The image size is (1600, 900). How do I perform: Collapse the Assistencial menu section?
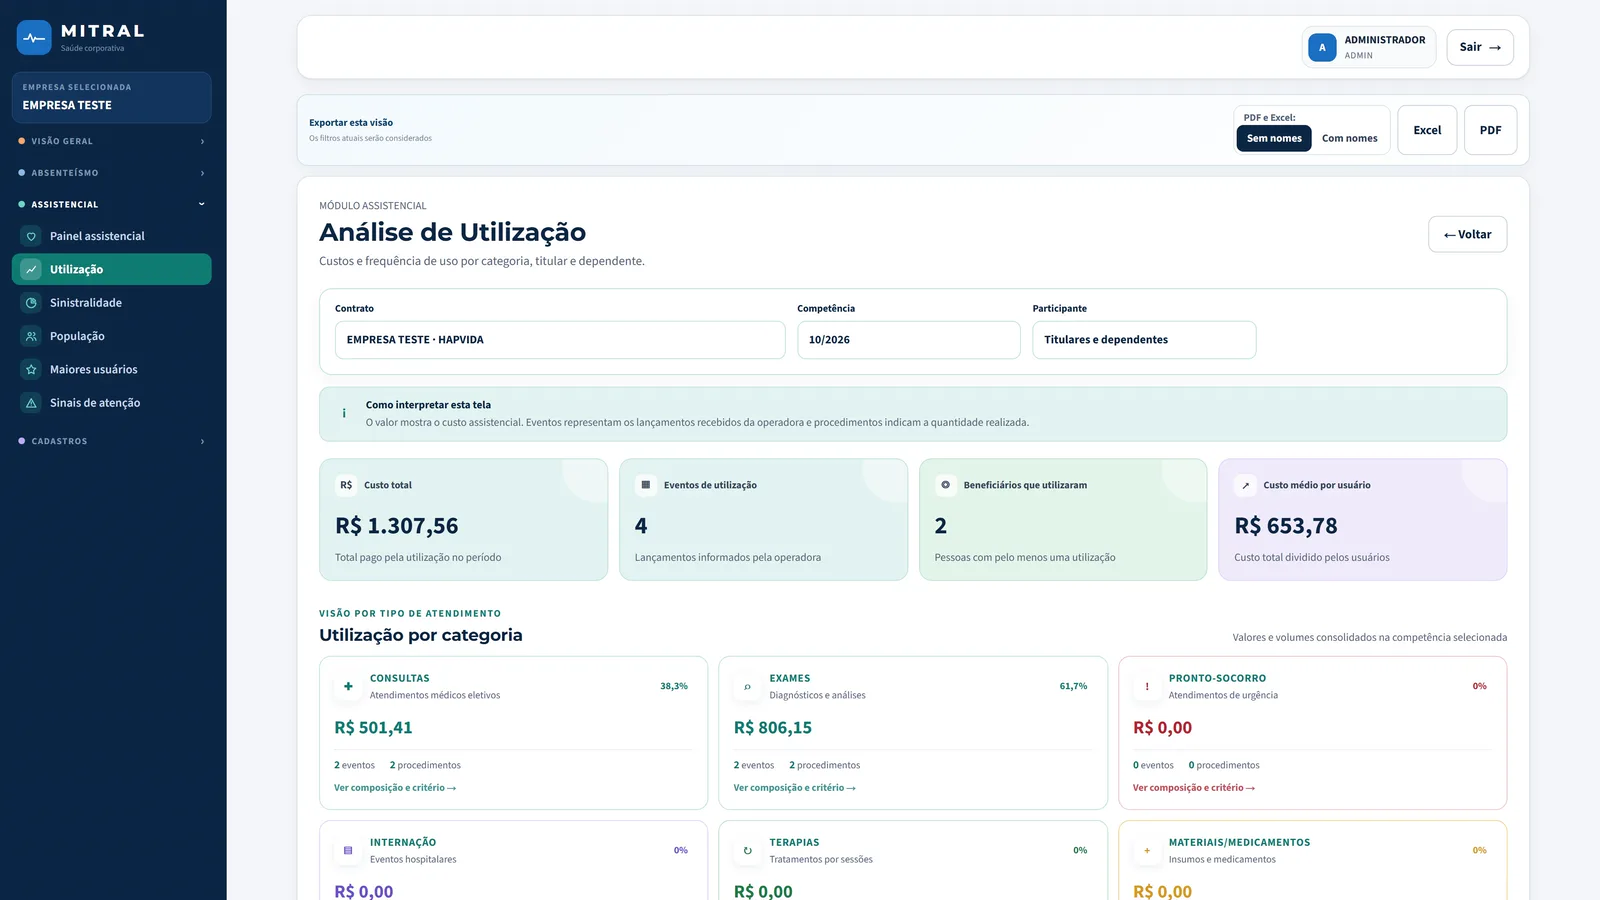pyautogui.click(x=111, y=204)
